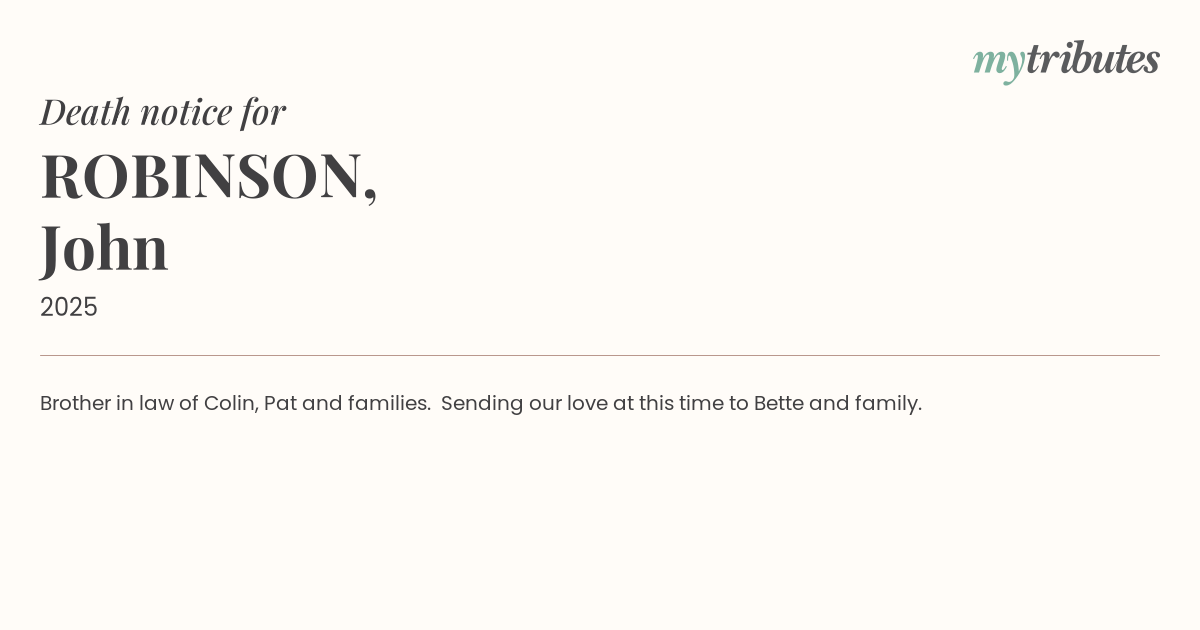This screenshot has height=630, width=1200.
Task: Click the "Death notice for" heading
Action: pos(163,112)
